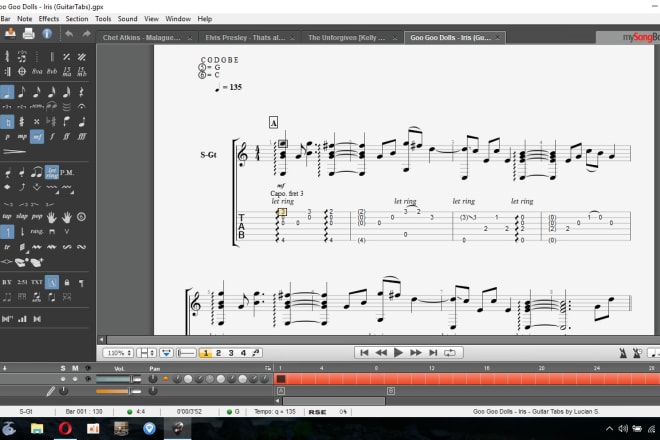The image size is (660, 440).
Task: Toggle the metronome icon
Action: click(x=623, y=353)
